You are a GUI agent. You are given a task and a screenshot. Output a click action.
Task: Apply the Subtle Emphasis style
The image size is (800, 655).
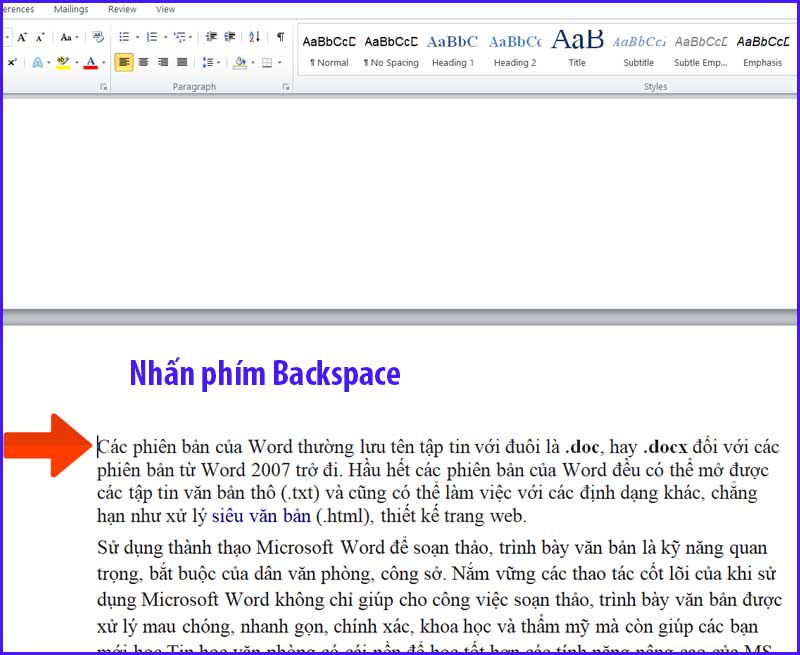tap(701, 51)
